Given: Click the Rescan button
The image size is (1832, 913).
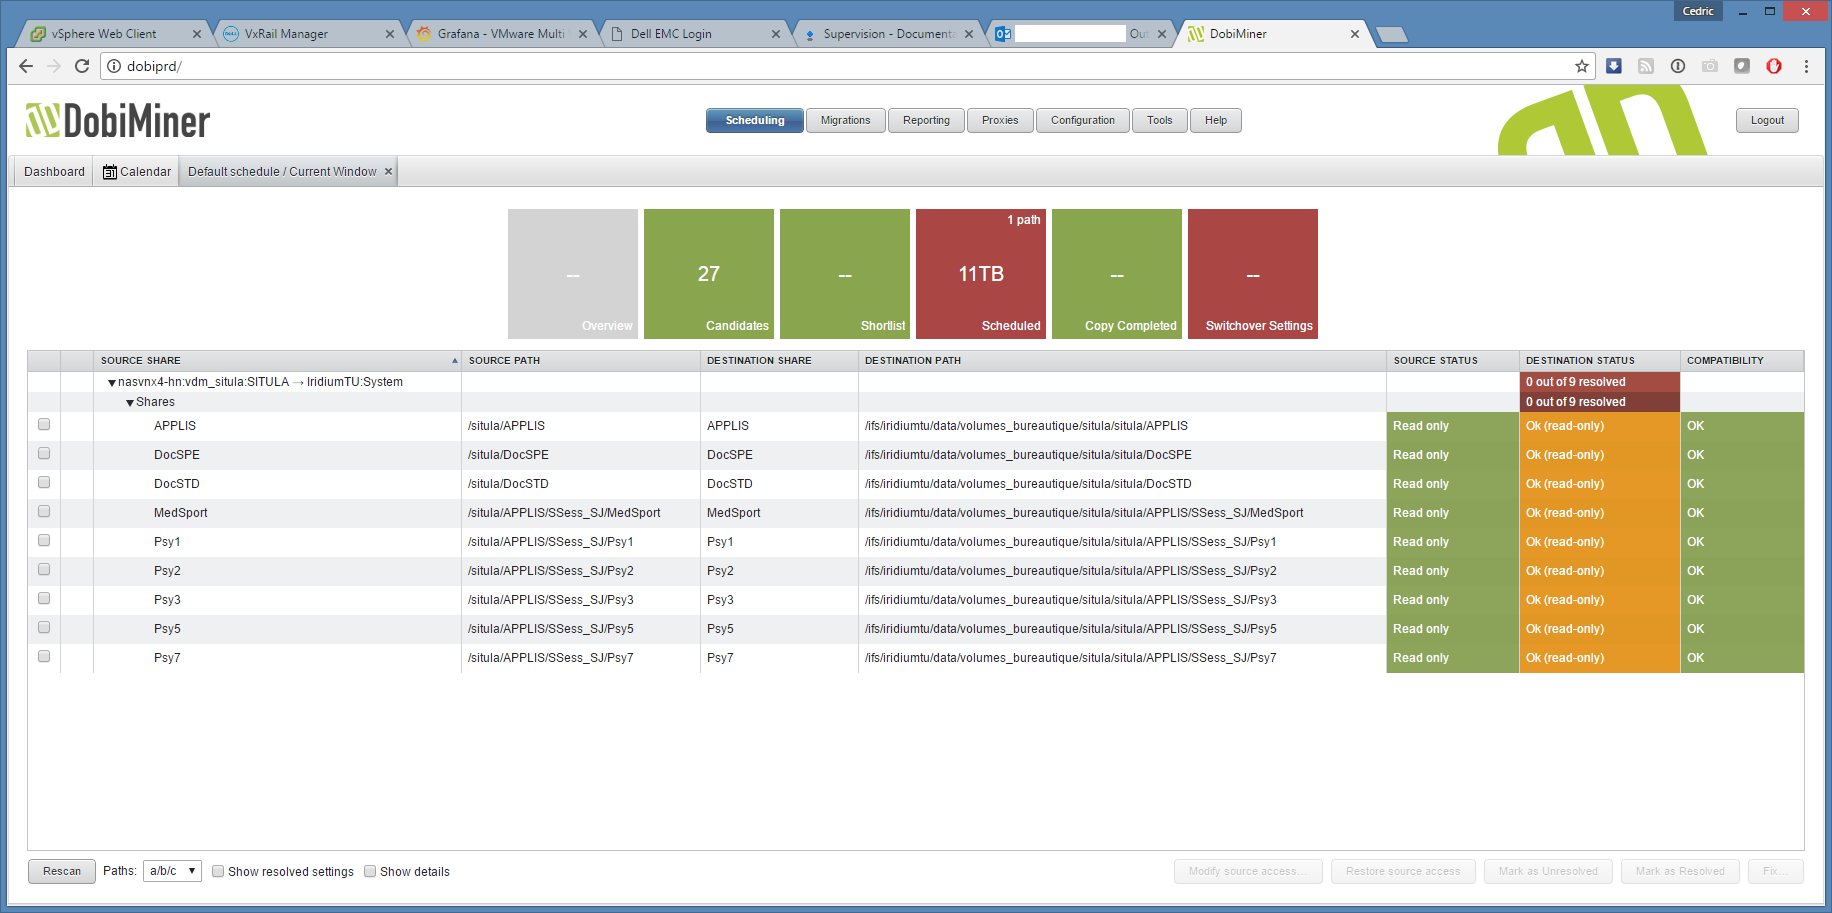Looking at the screenshot, I should tap(62, 871).
